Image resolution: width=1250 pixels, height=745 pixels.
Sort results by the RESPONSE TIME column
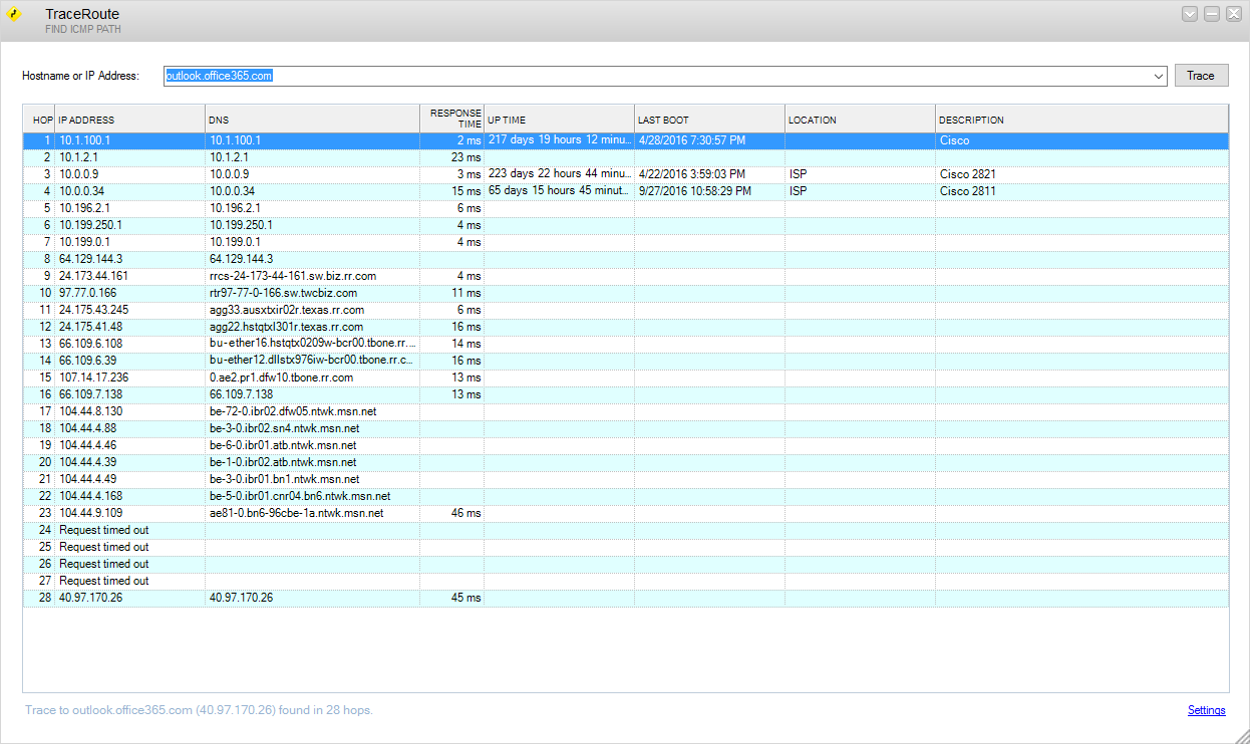point(452,117)
